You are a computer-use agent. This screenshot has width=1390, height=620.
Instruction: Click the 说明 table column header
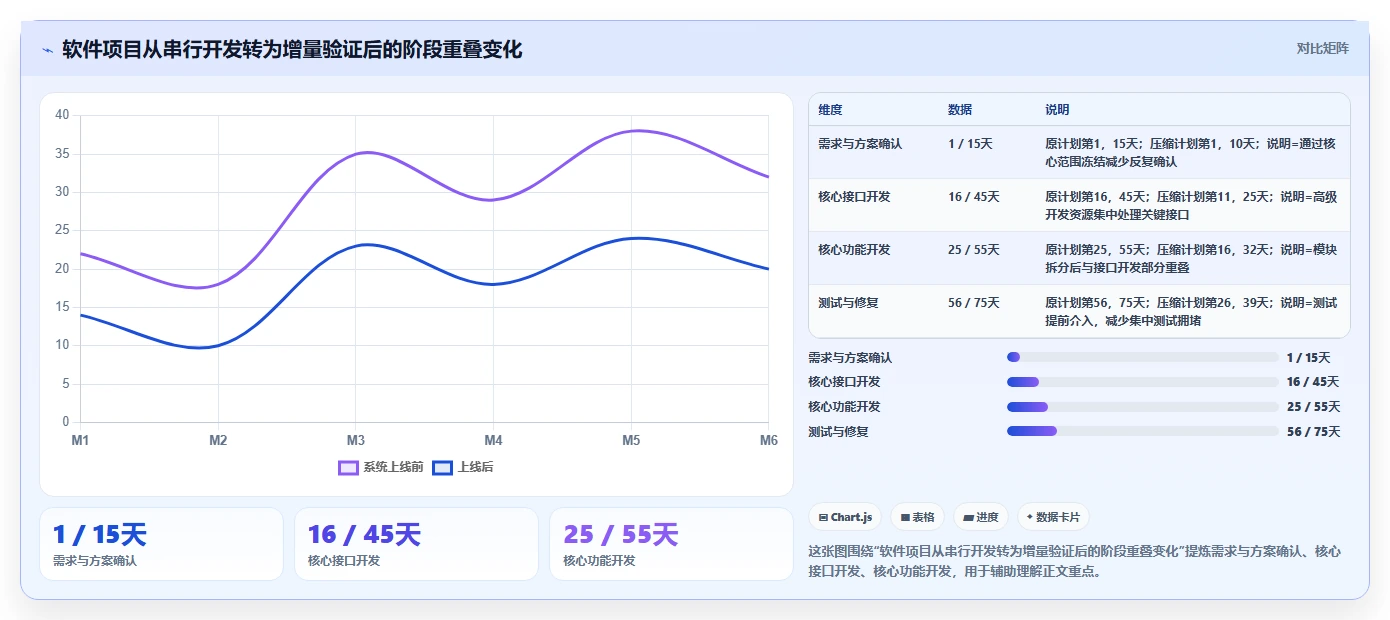(x=1057, y=109)
